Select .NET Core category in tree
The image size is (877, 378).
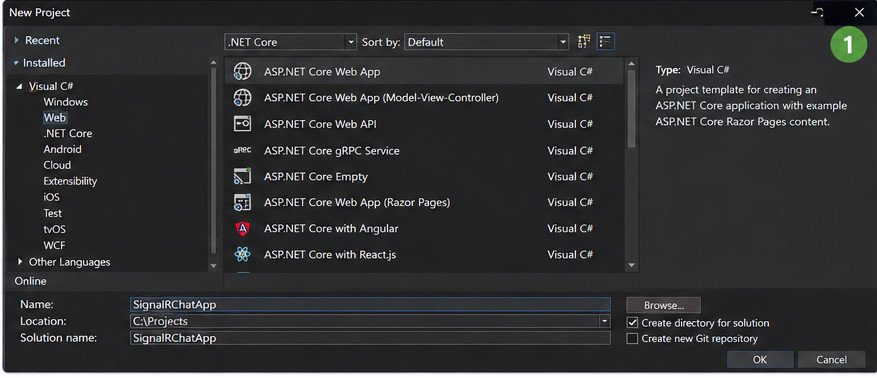click(68, 133)
